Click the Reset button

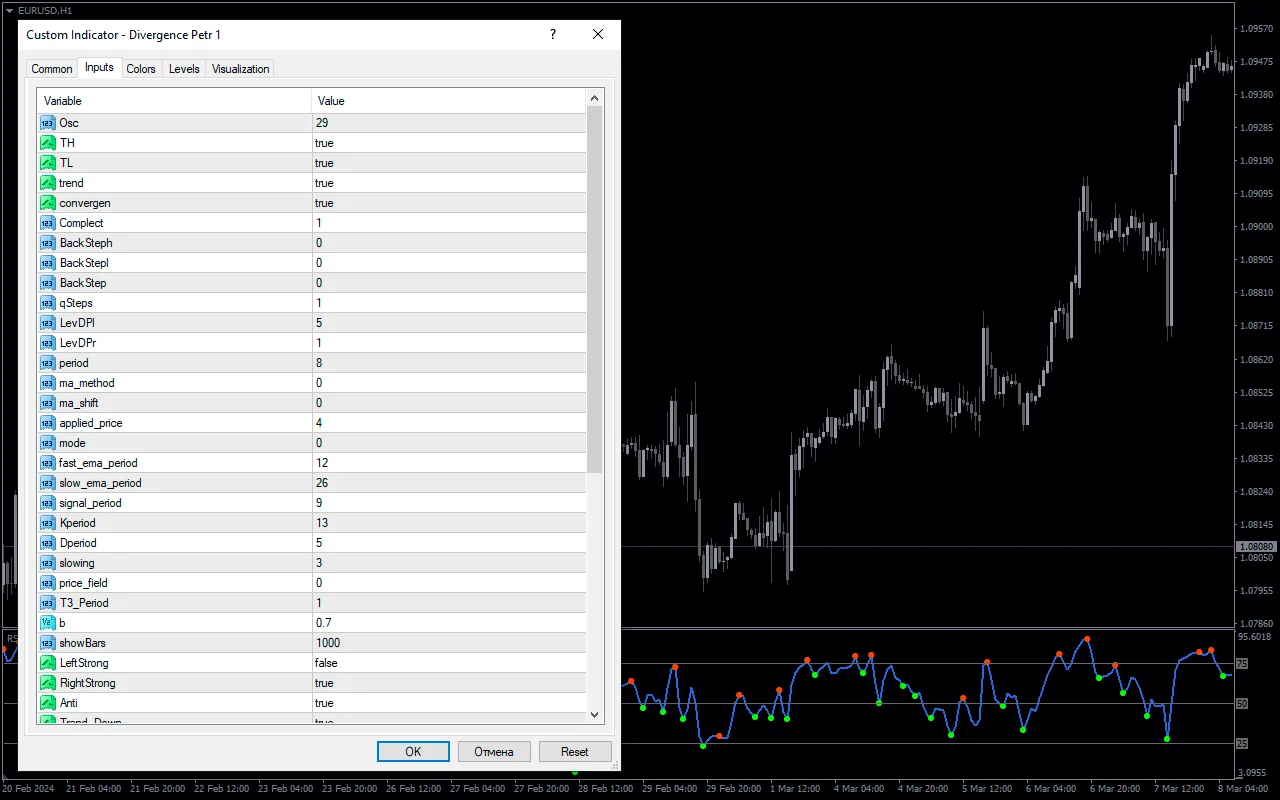(x=575, y=752)
